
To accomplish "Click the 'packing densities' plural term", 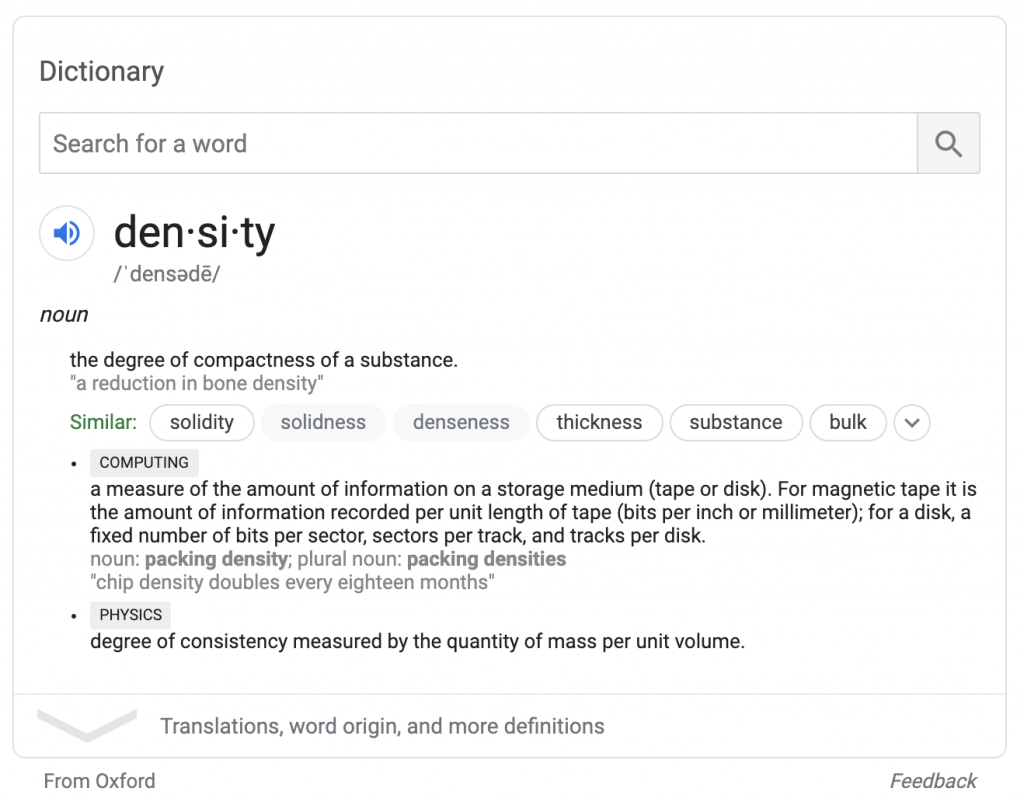I will [486, 559].
